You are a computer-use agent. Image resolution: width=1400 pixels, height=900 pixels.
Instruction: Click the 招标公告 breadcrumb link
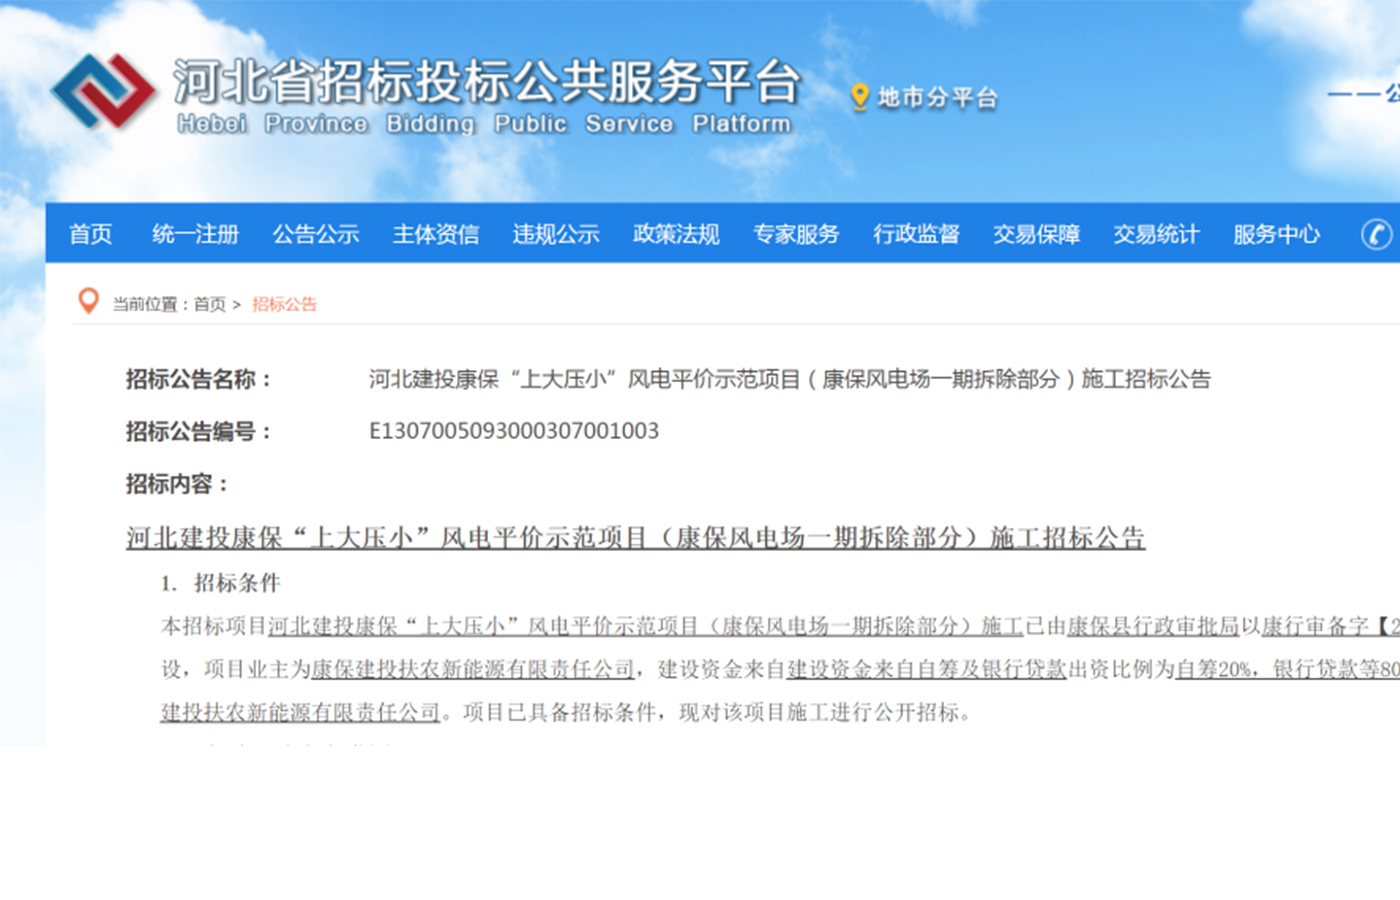(x=284, y=304)
